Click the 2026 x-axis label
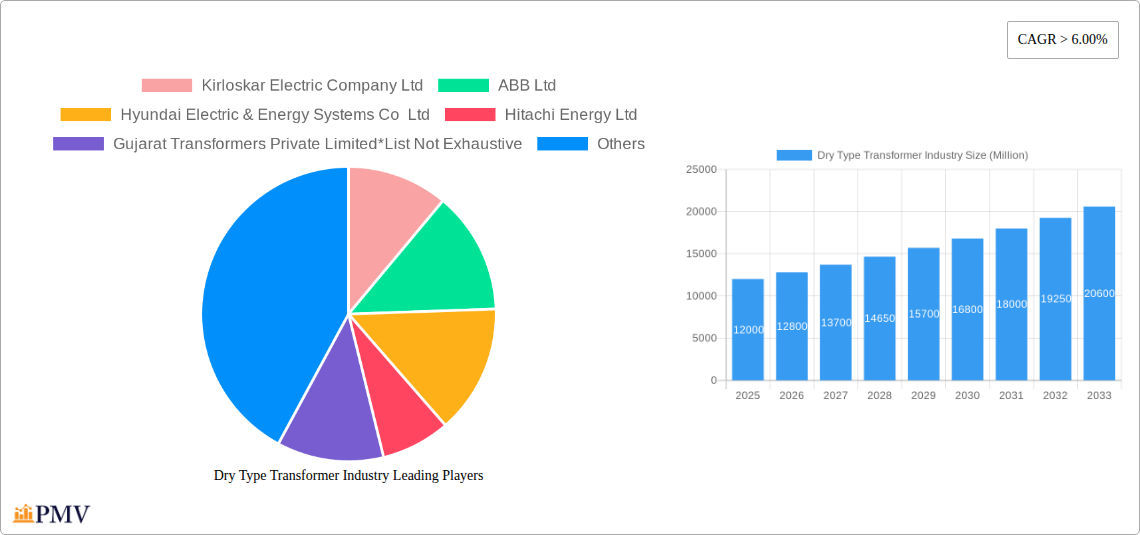 (x=792, y=395)
